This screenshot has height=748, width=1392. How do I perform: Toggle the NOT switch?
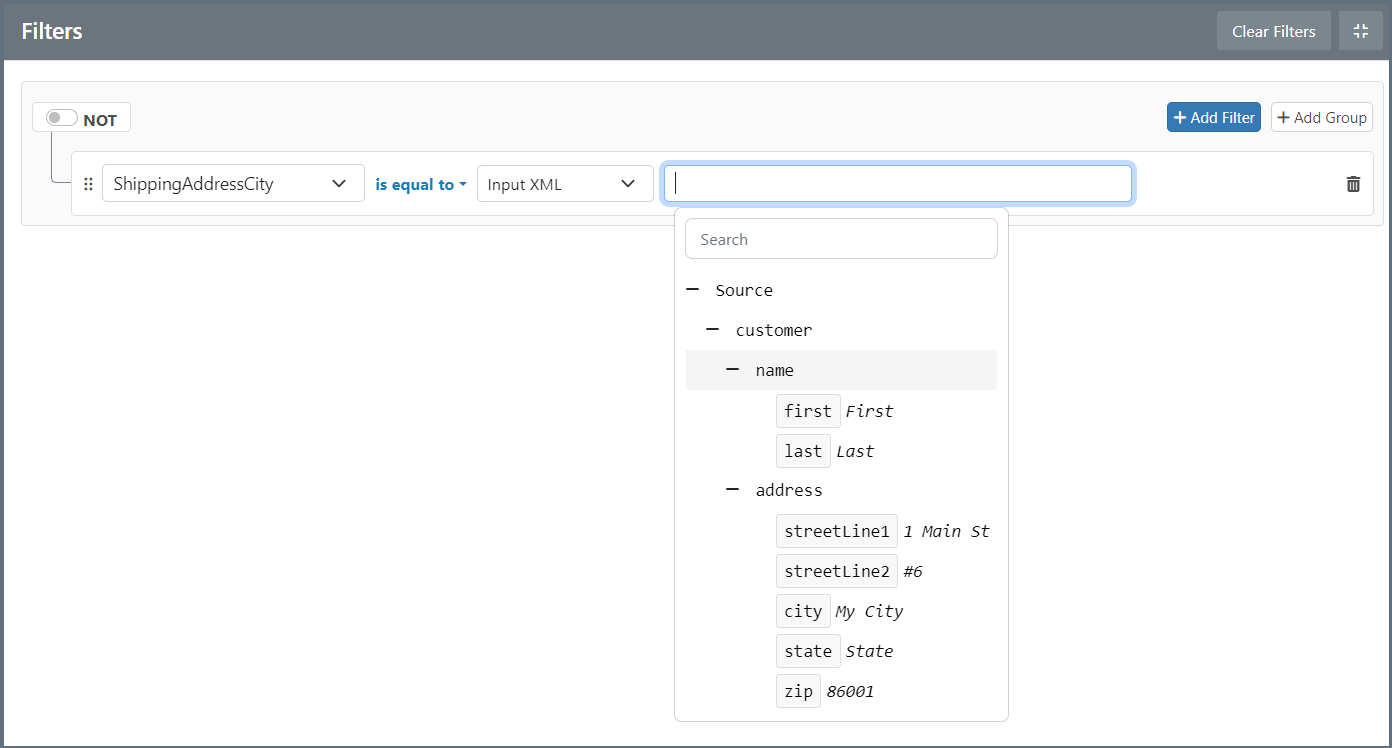[x=62, y=118]
